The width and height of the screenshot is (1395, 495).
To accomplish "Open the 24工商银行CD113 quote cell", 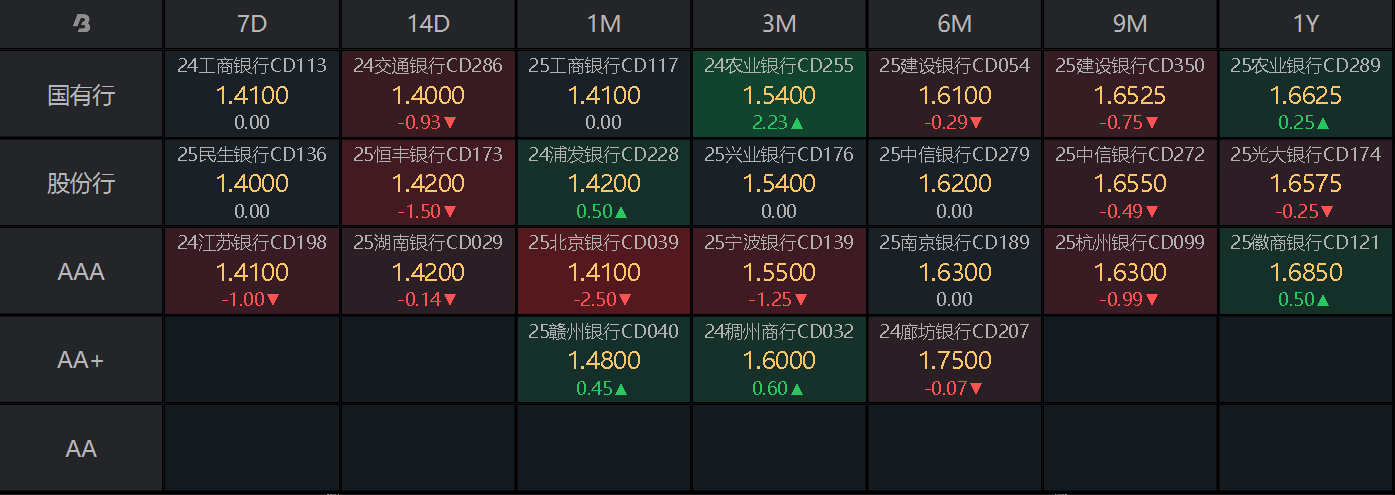I will (x=252, y=95).
